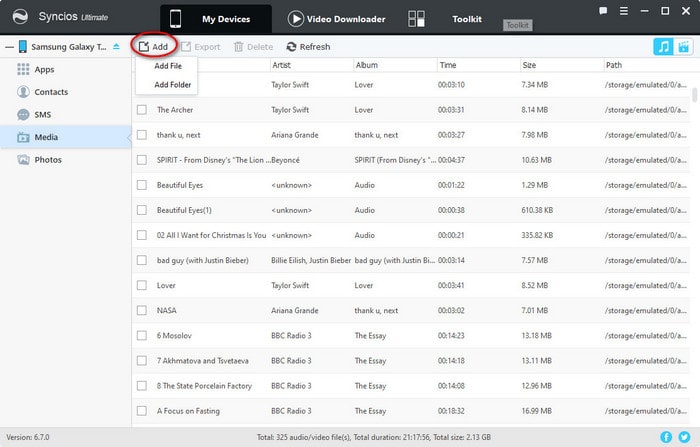Image resolution: width=700 pixels, height=447 pixels.
Task: Click the My Devices phone icon
Action: [175, 19]
